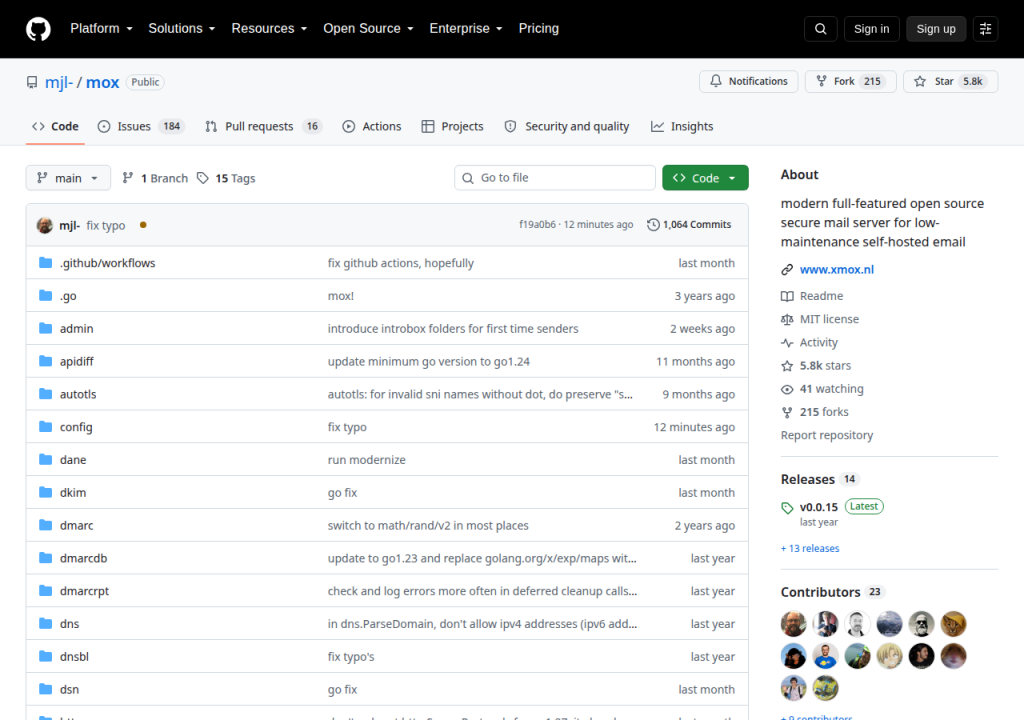This screenshot has width=1024, height=720.
Task: Click the branch icon beside 1 Branch
Action: pyautogui.click(x=128, y=178)
